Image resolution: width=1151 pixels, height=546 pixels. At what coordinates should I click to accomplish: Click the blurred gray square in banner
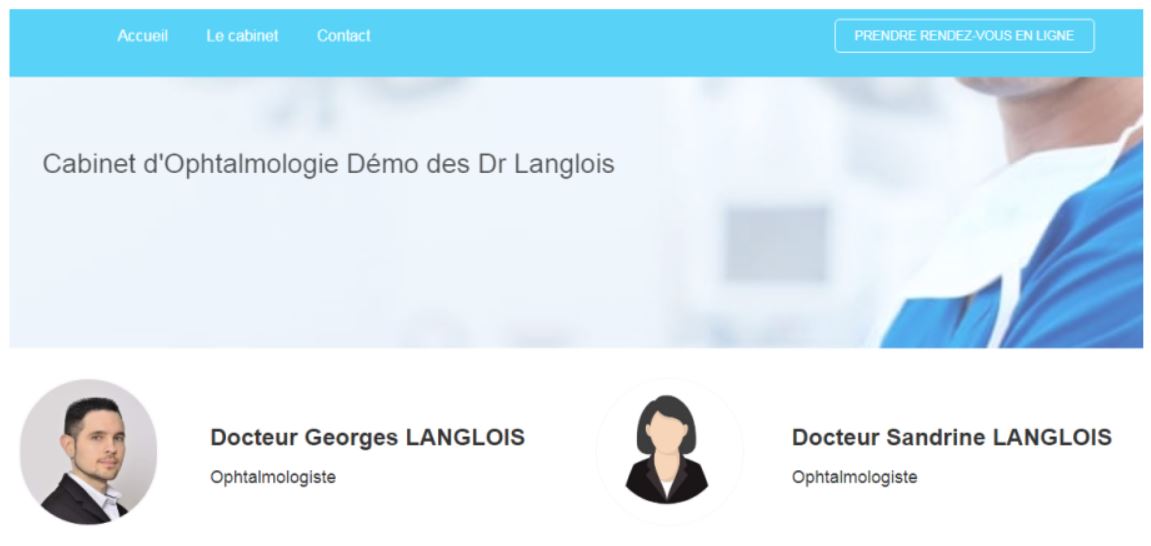click(777, 244)
